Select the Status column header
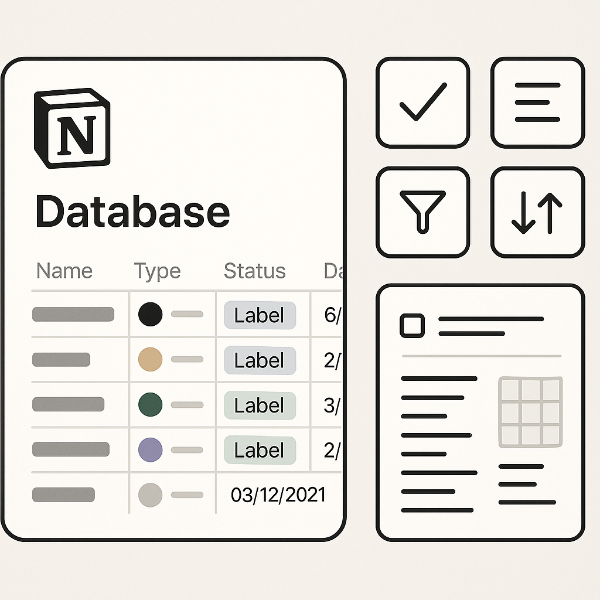The height and width of the screenshot is (600, 600). (254, 271)
